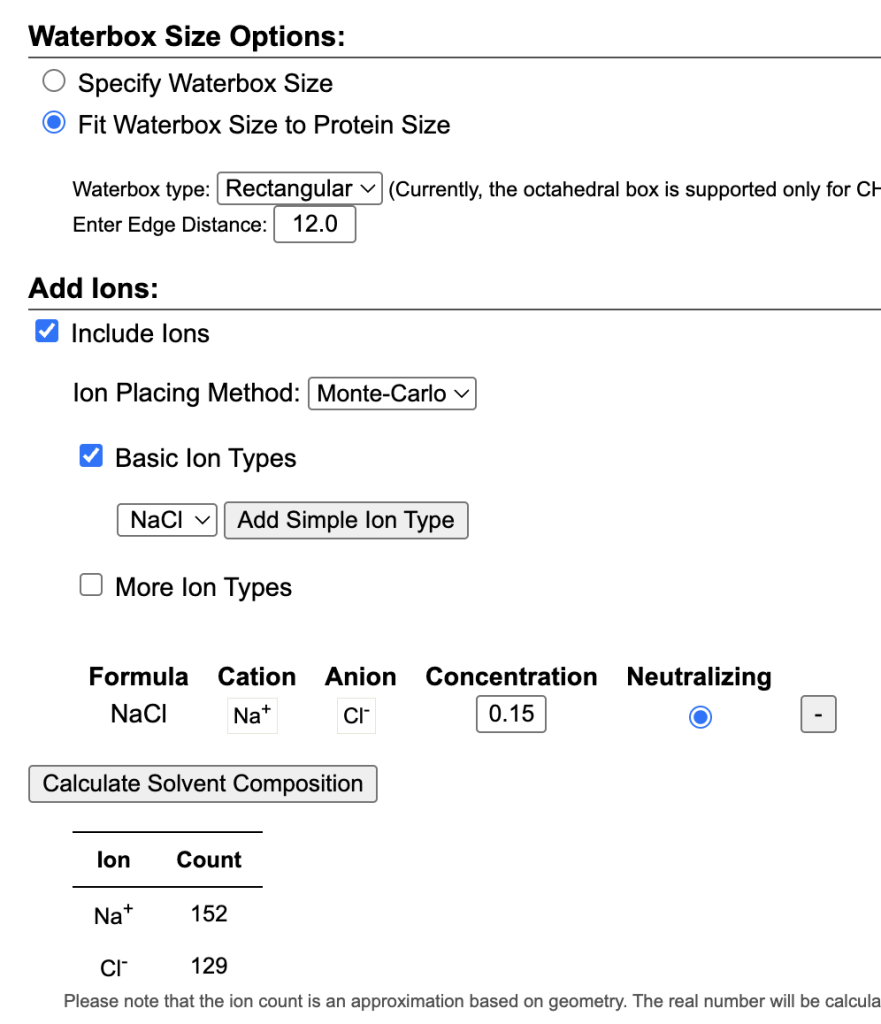Click the Count column header

click(209, 860)
